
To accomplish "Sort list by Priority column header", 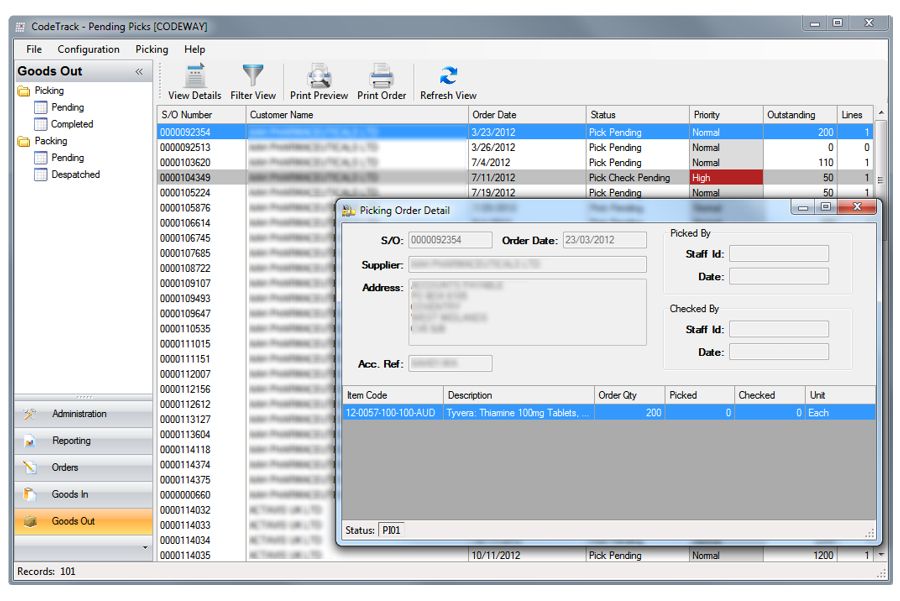I will pyautogui.click(x=707, y=115).
